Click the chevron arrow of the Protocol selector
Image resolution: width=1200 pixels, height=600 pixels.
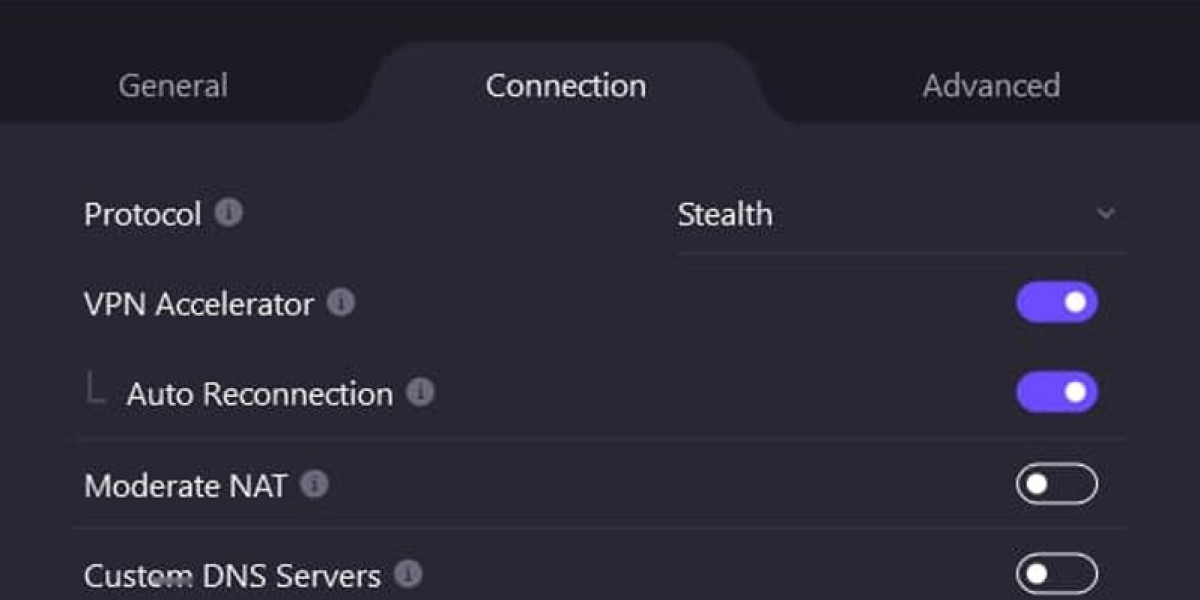pos(1105,214)
